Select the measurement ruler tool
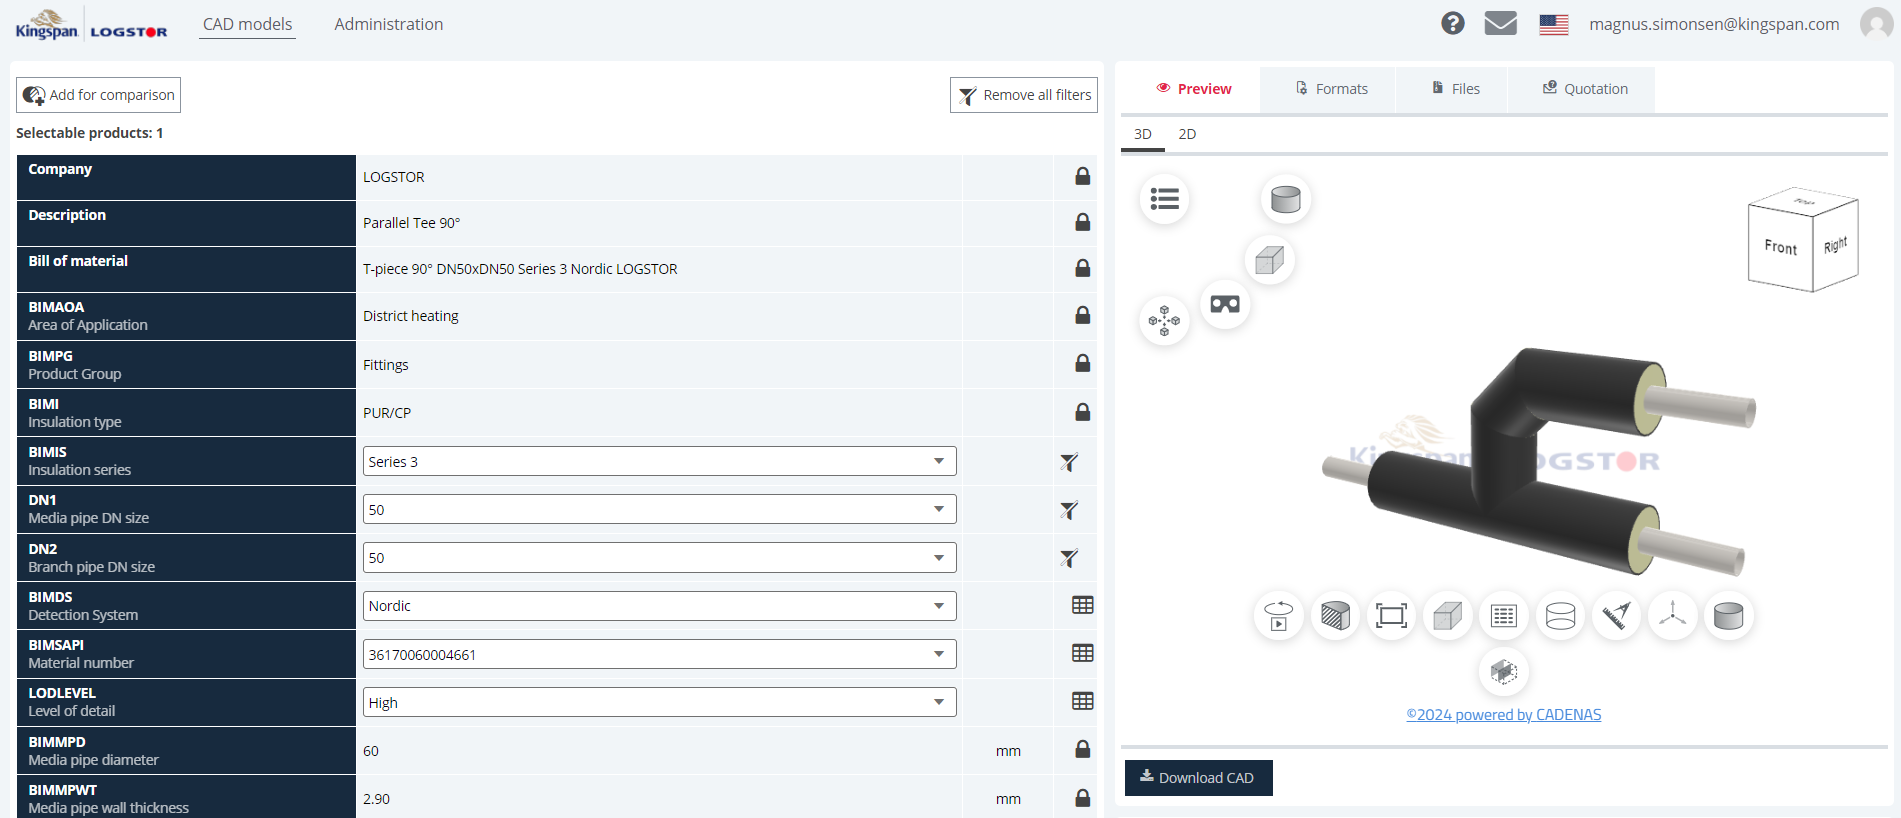Image resolution: width=1901 pixels, height=818 pixels. pos(1616,616)
